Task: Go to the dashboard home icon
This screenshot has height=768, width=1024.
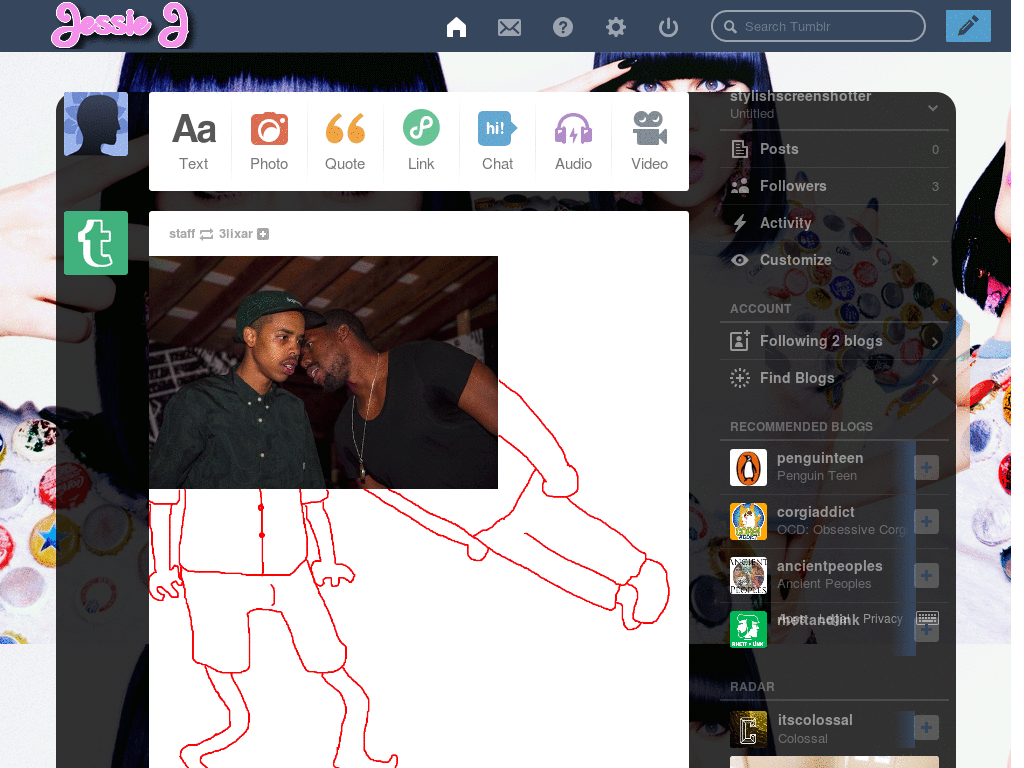Action: [456, 27]
